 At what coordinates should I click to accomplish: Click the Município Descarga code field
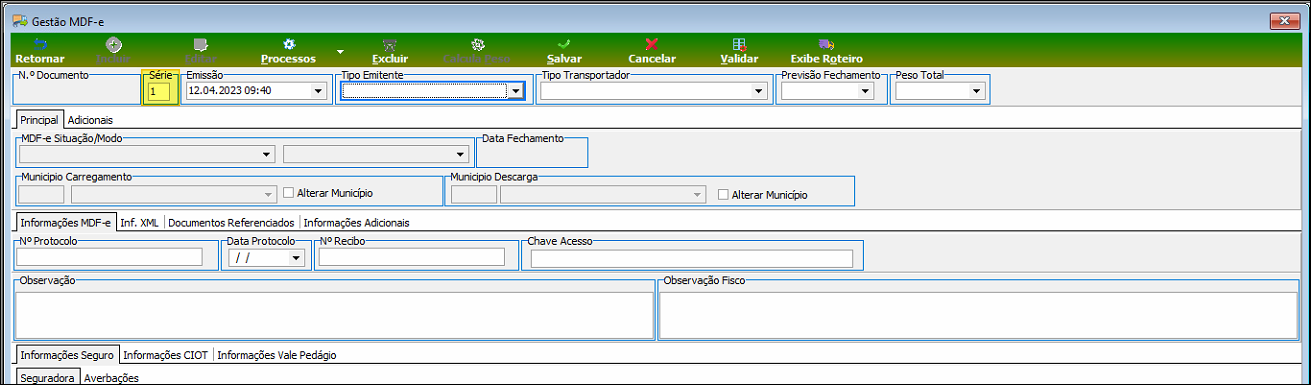[x=473, y=195]
